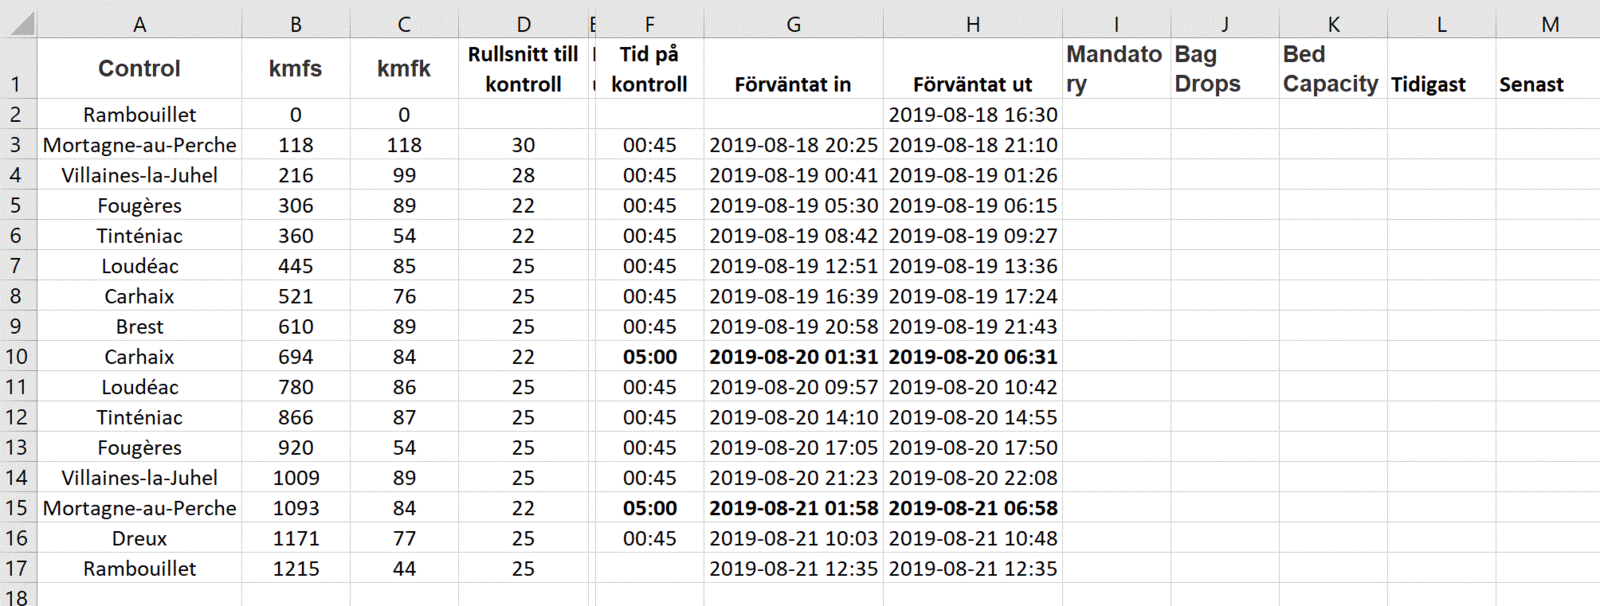Select the Dreux cell
The width and height of the screenshot is (1600, 606).
139,538
